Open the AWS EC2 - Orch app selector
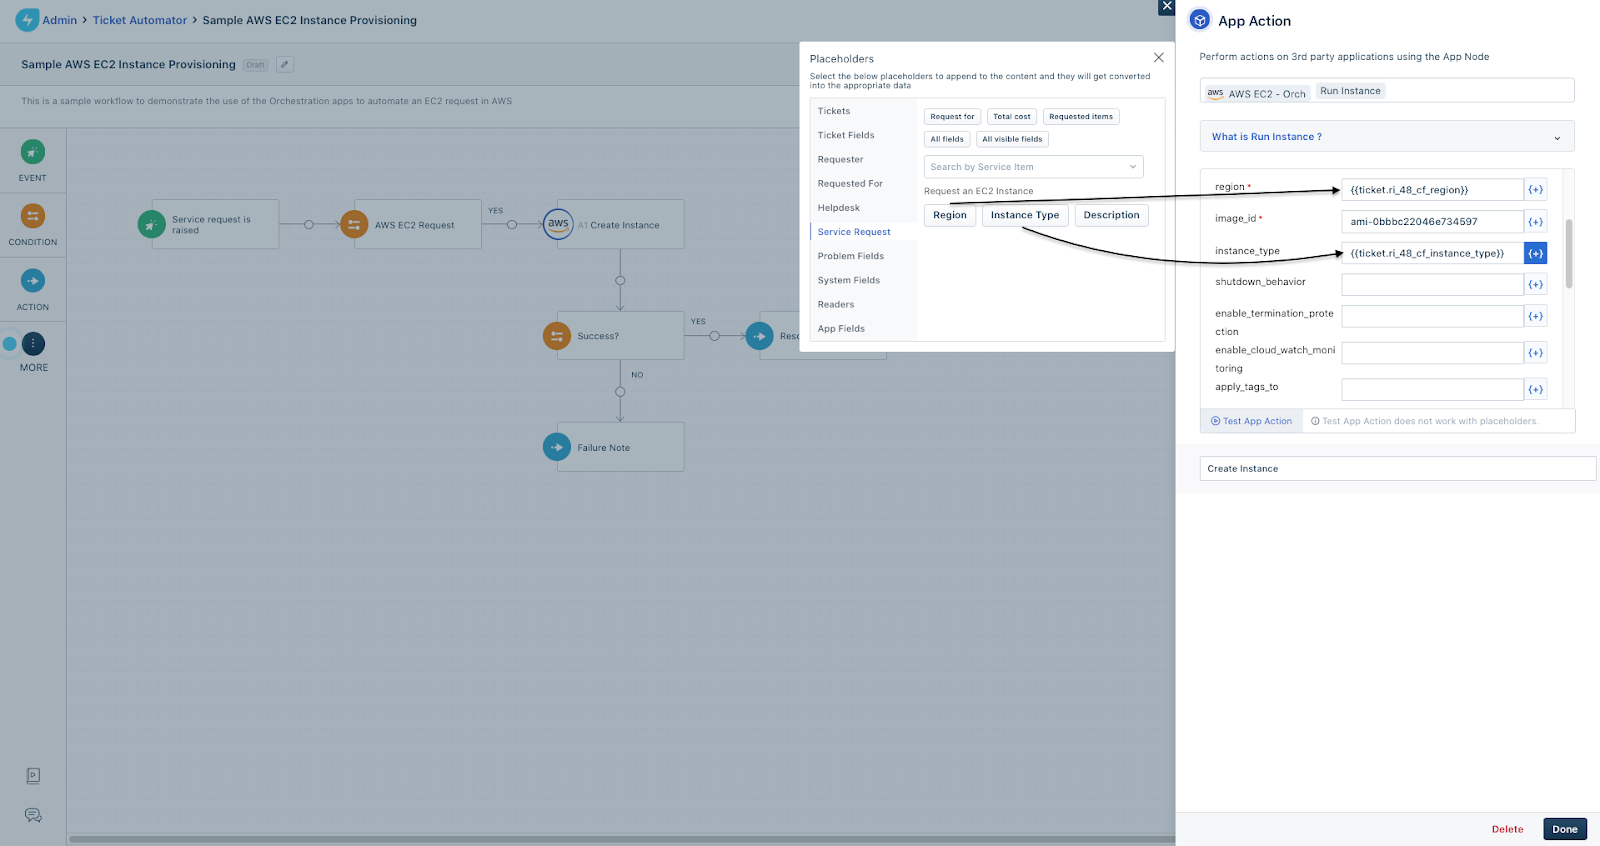1600x846 pixels. coord(1256,93)
